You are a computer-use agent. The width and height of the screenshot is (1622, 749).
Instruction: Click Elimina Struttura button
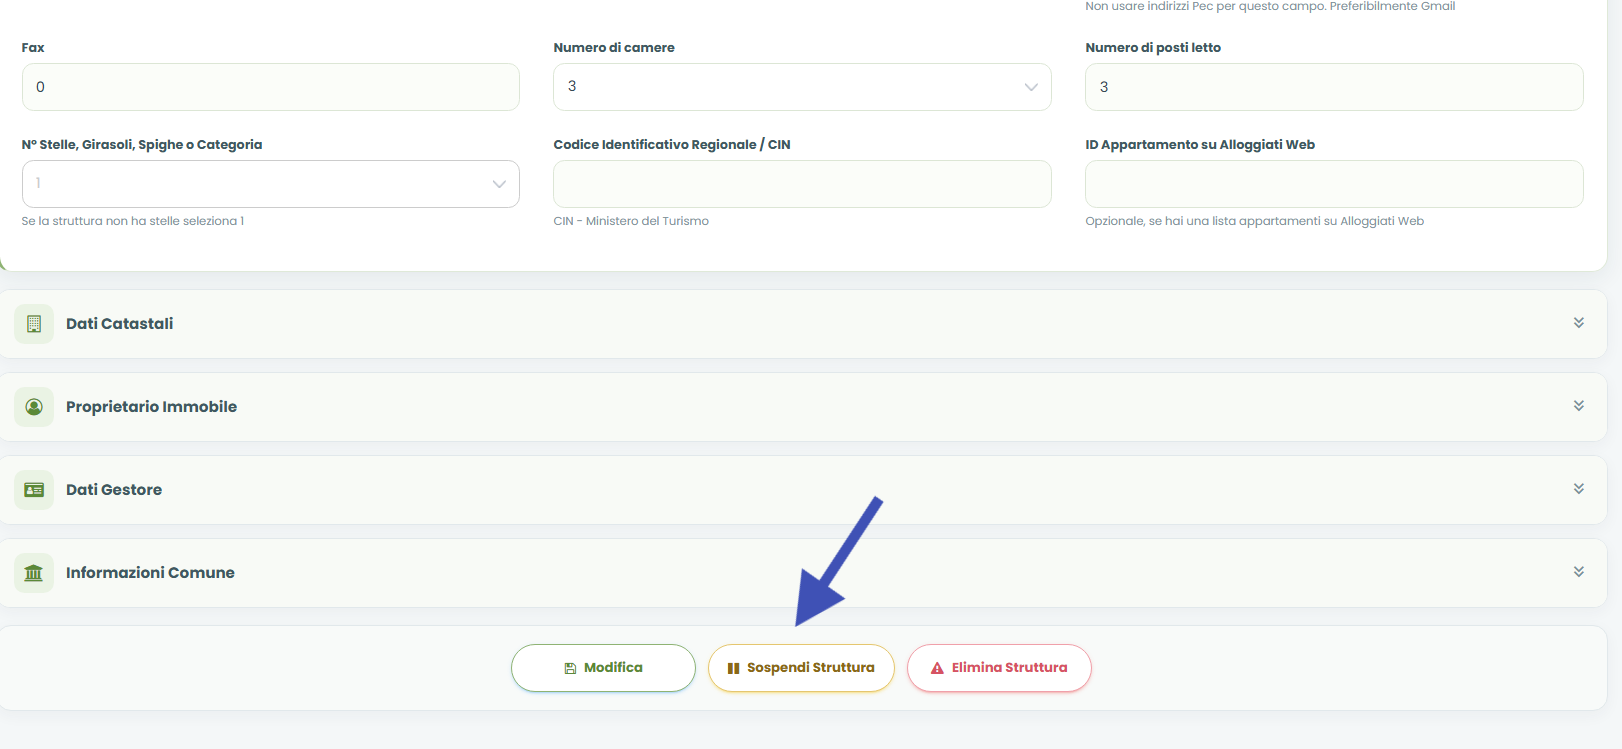click(x=999, y=668)
